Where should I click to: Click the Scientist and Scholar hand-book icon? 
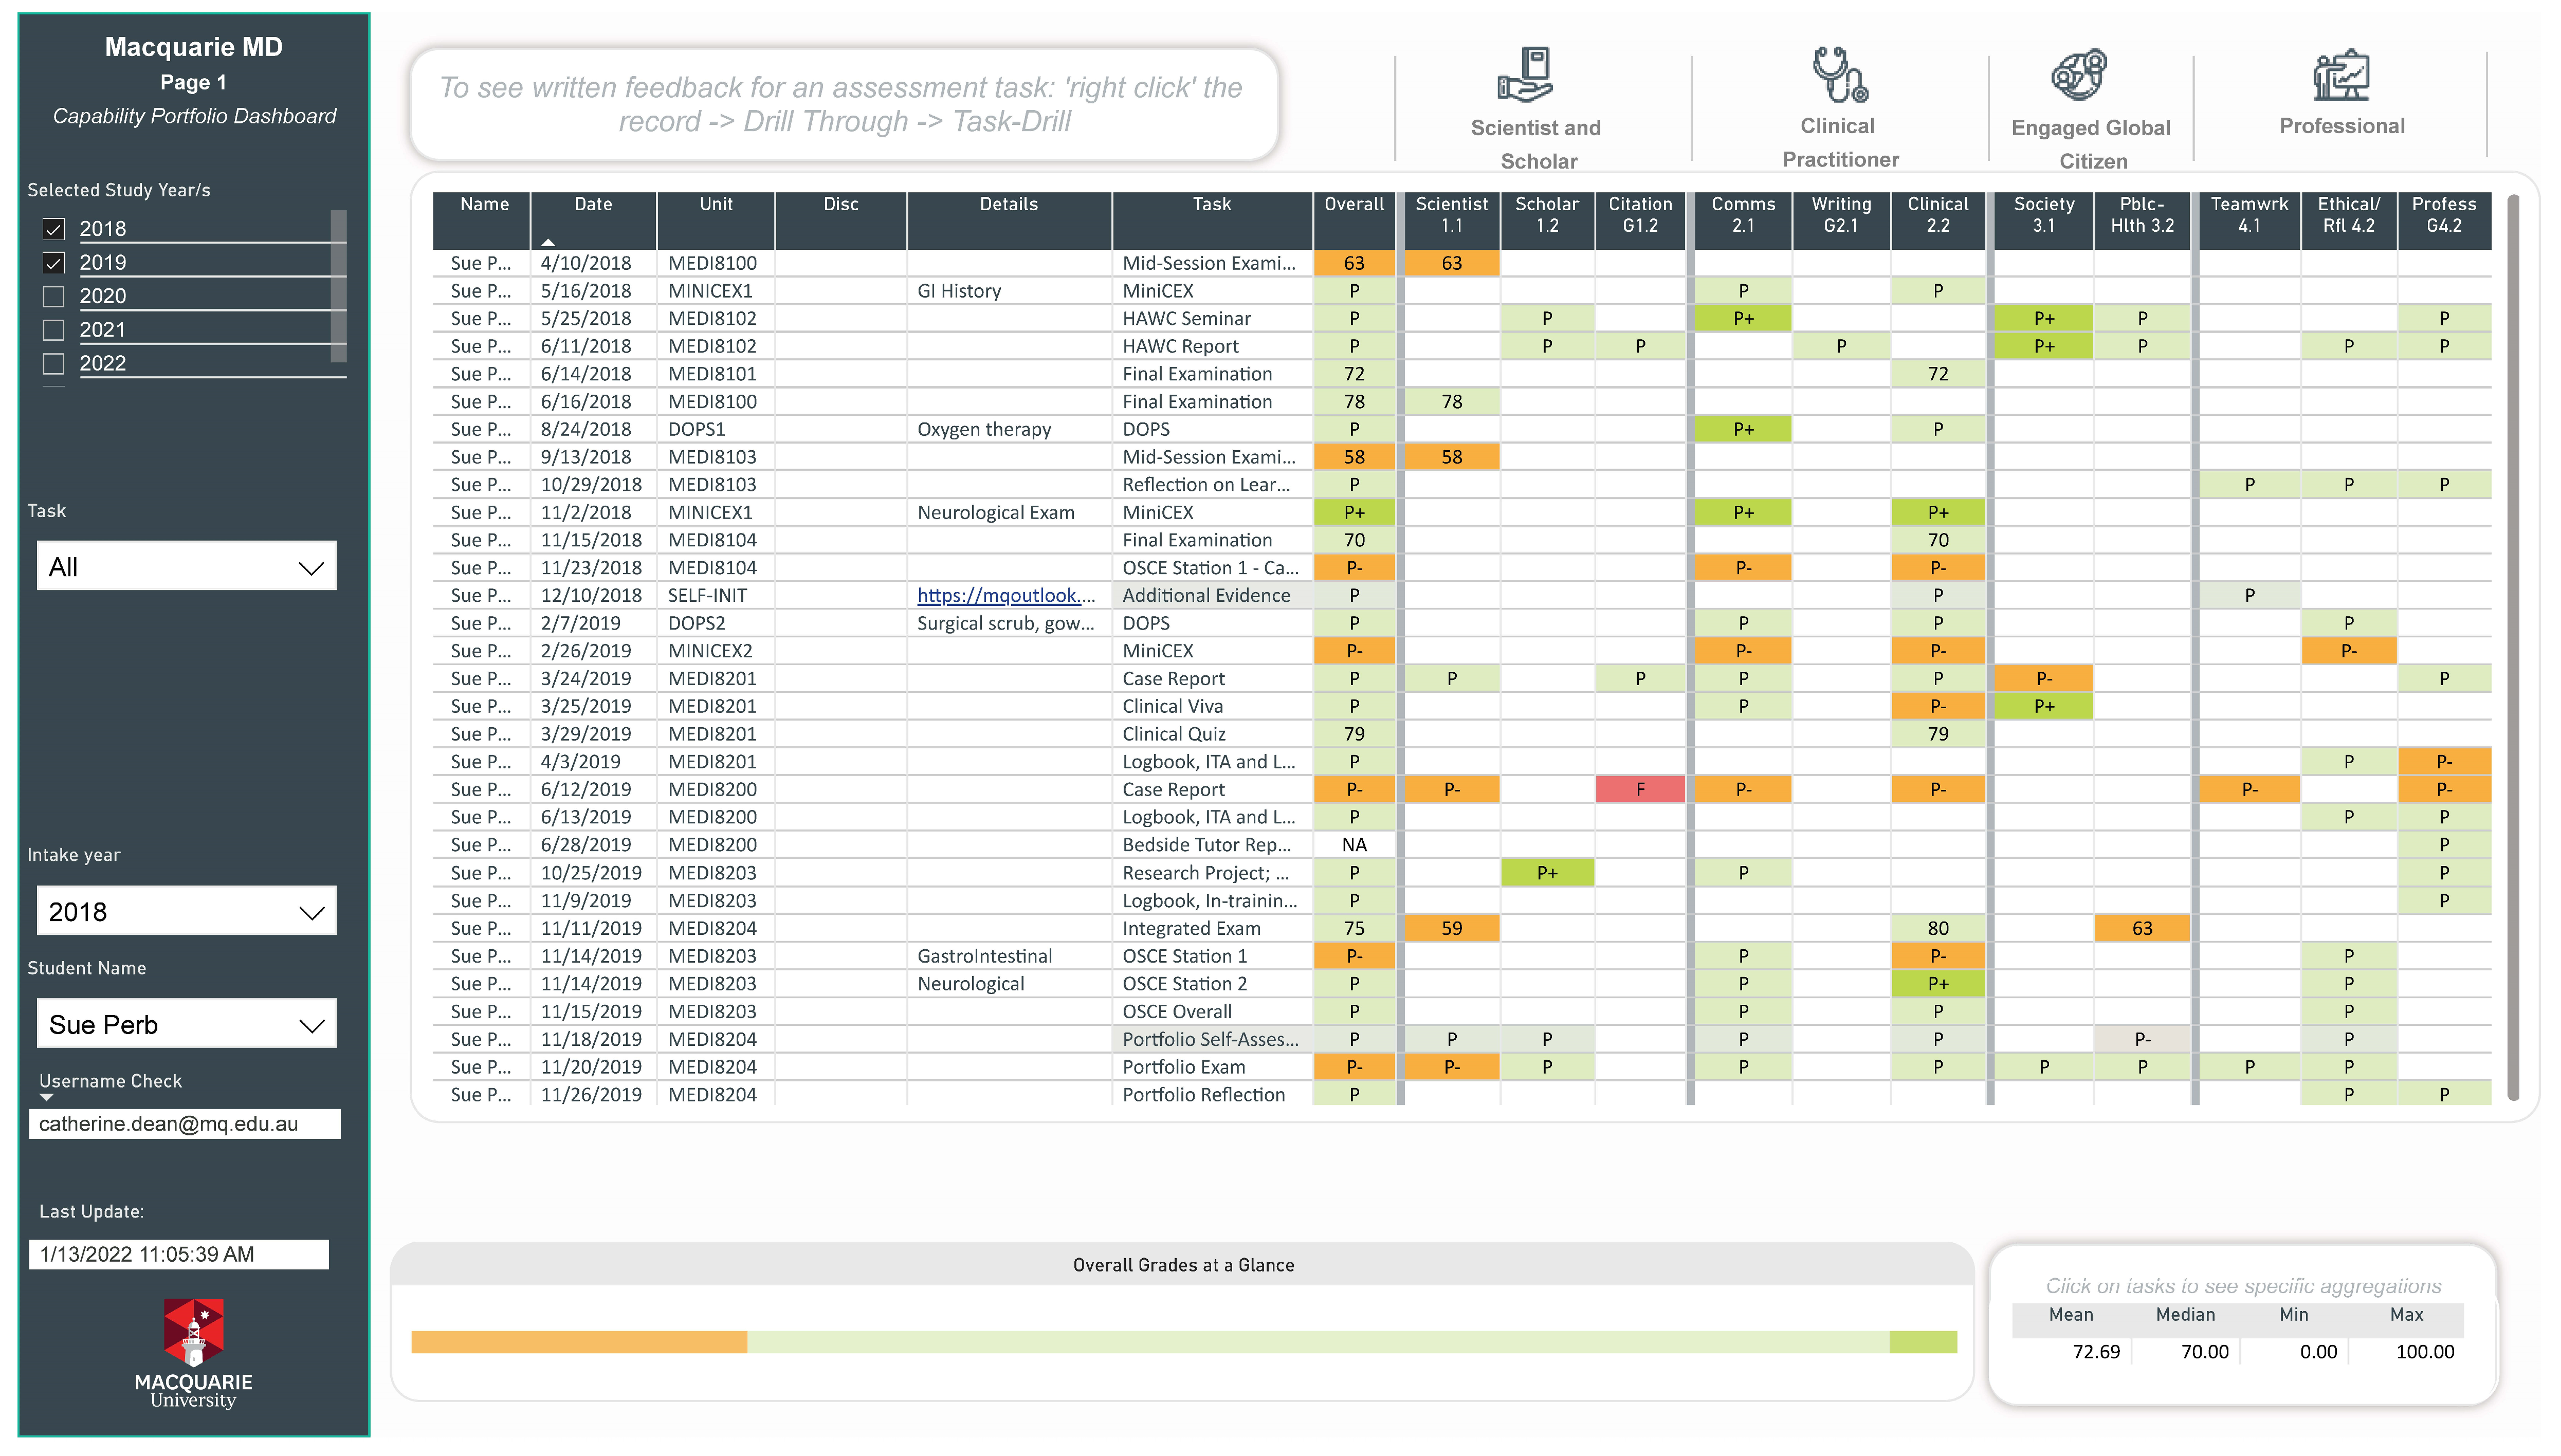[x=1525, y=75]
